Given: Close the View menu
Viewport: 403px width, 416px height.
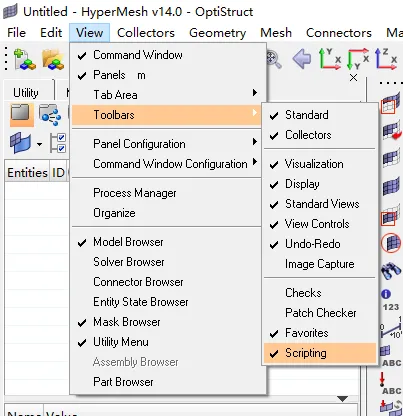Looking at the screenshot, I should [89, 33].
